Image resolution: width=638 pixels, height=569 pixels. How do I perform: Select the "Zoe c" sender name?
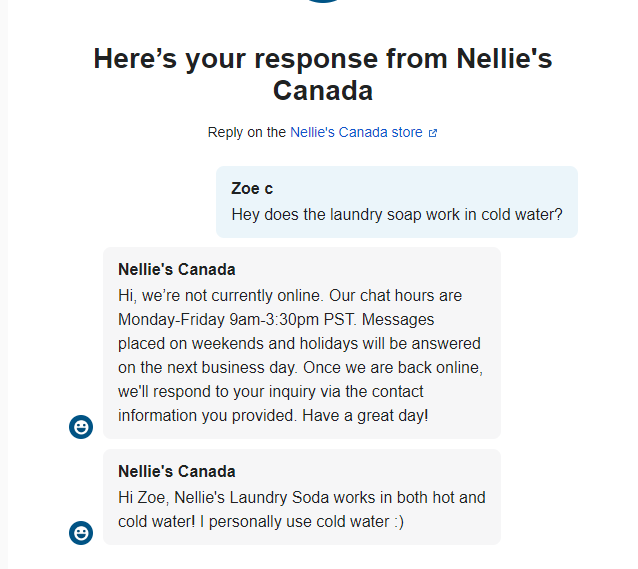252,188
